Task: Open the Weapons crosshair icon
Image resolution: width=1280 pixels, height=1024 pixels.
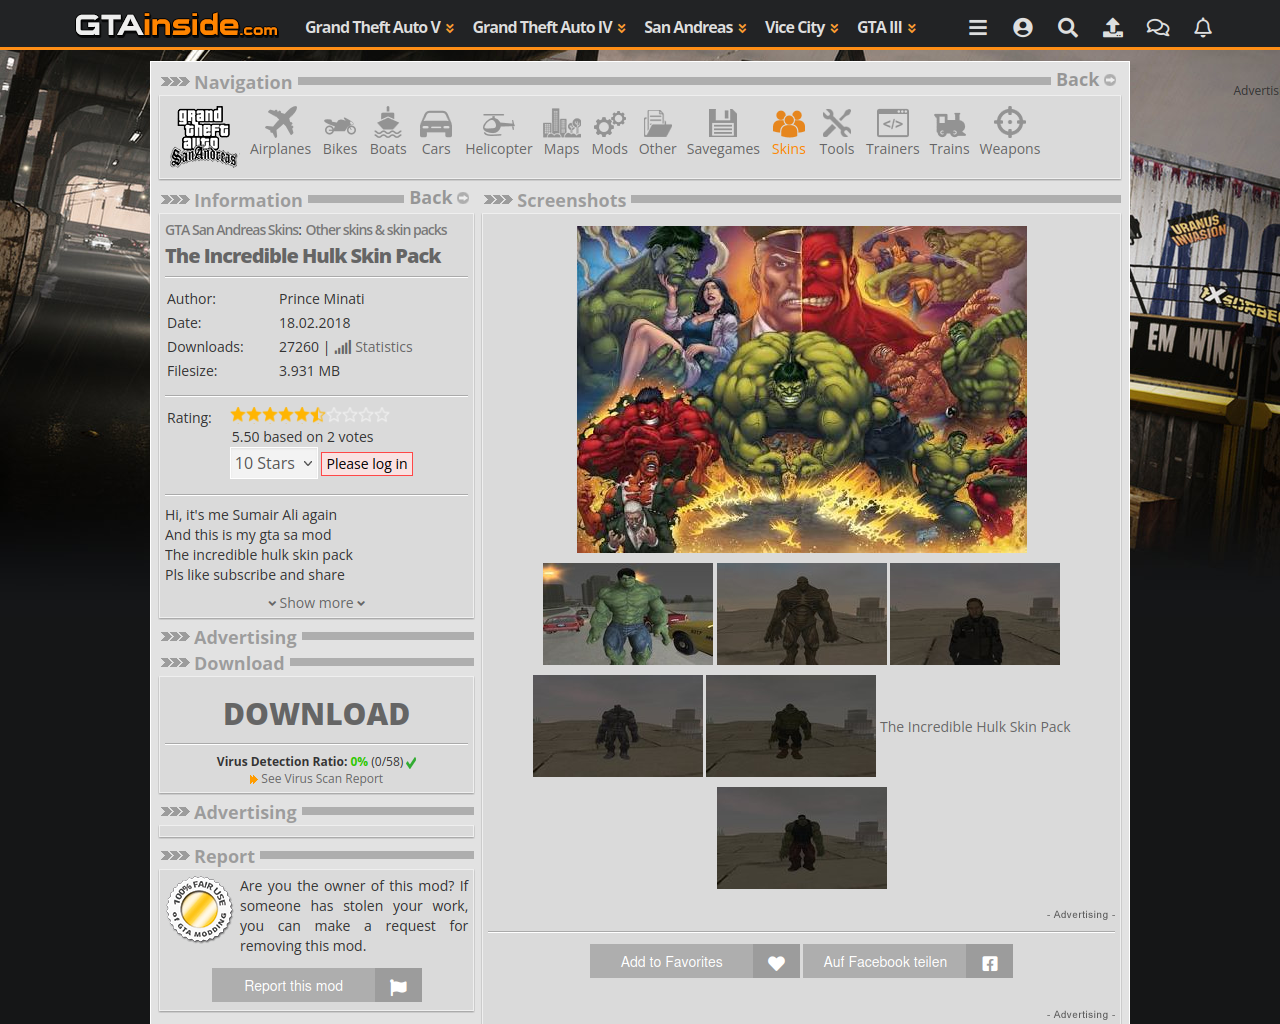Action: pos(1010,122)
